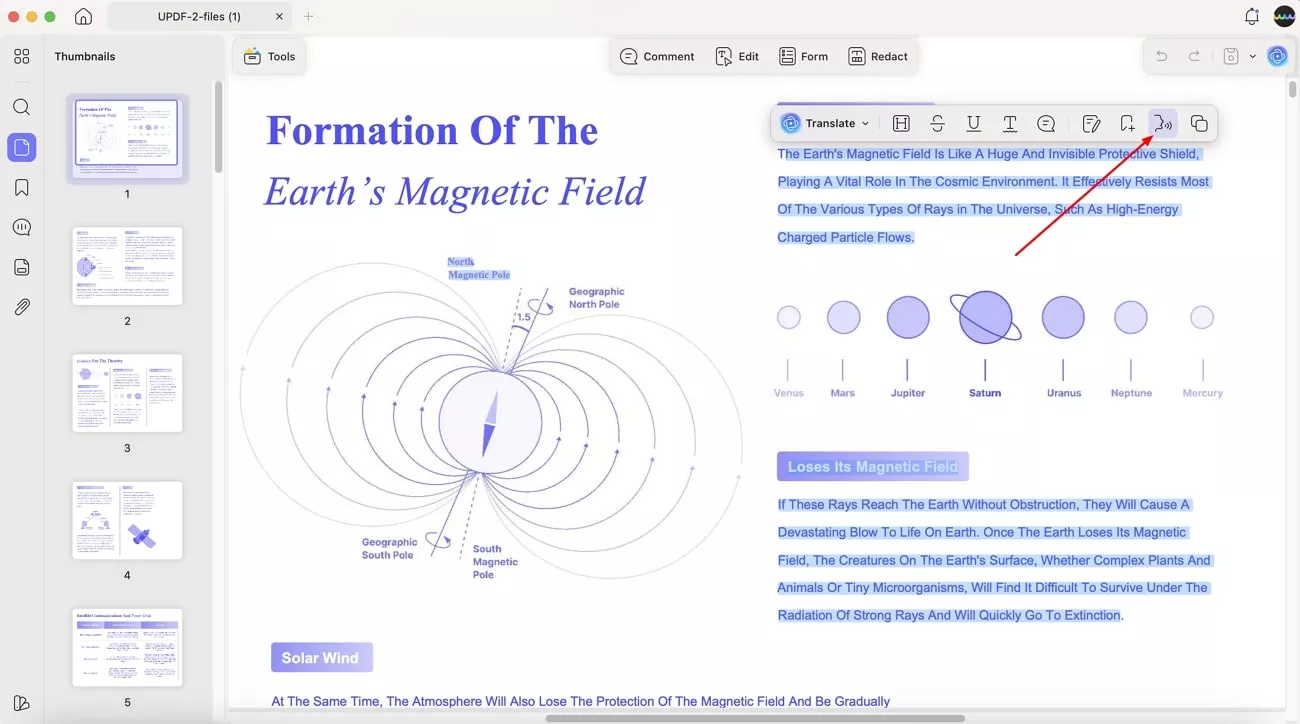
Task: Expand the save options dropdown arrow
Action: pyautogui.click(x=1252, y=57)
